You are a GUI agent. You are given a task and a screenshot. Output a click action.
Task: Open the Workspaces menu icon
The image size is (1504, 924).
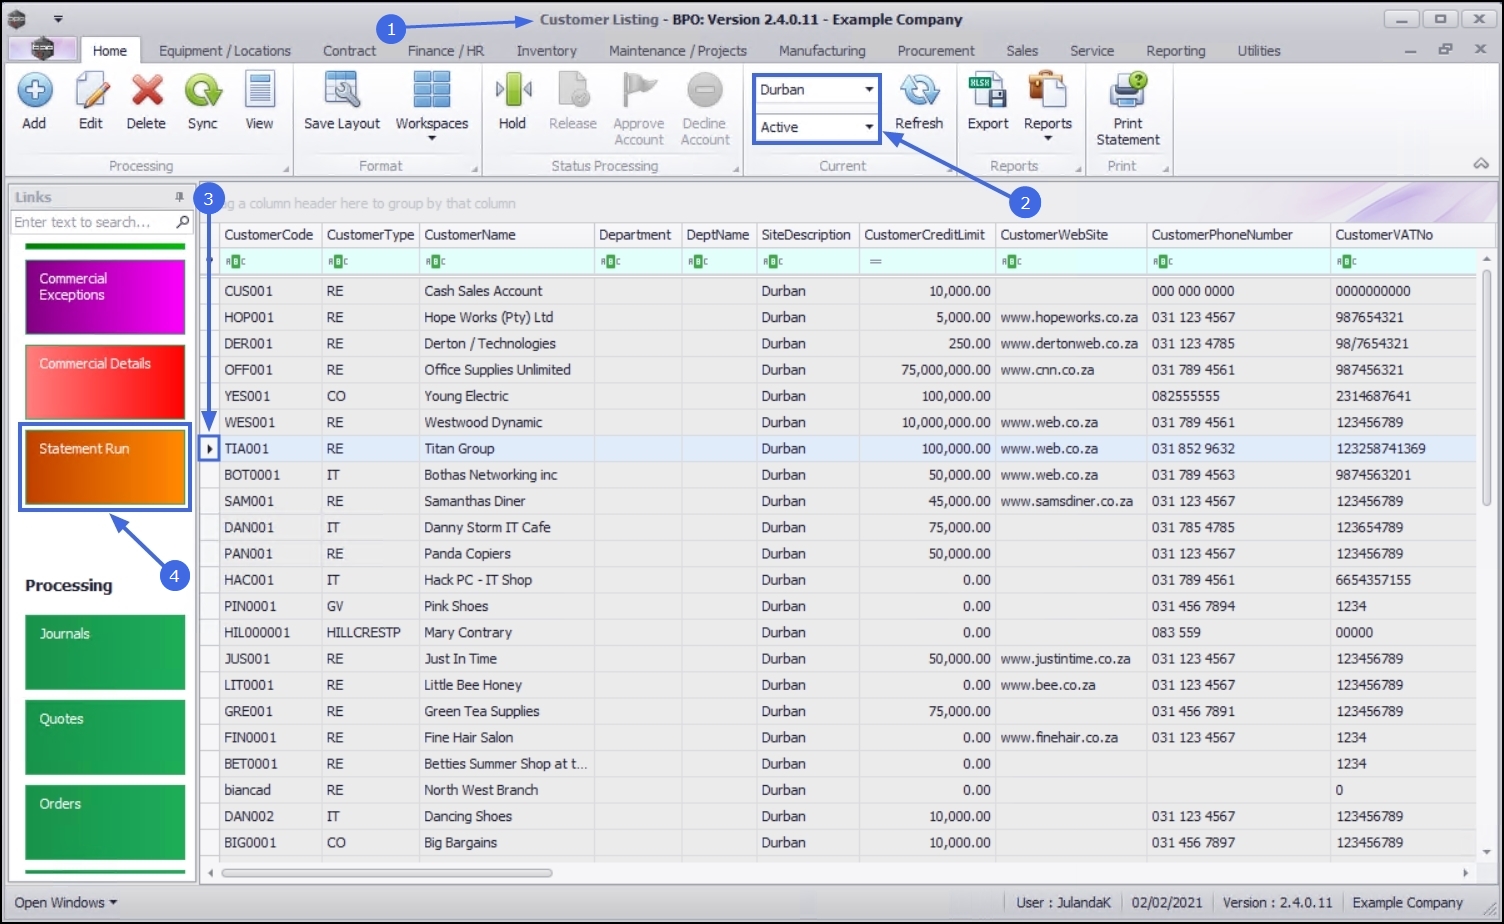[432, 90]
